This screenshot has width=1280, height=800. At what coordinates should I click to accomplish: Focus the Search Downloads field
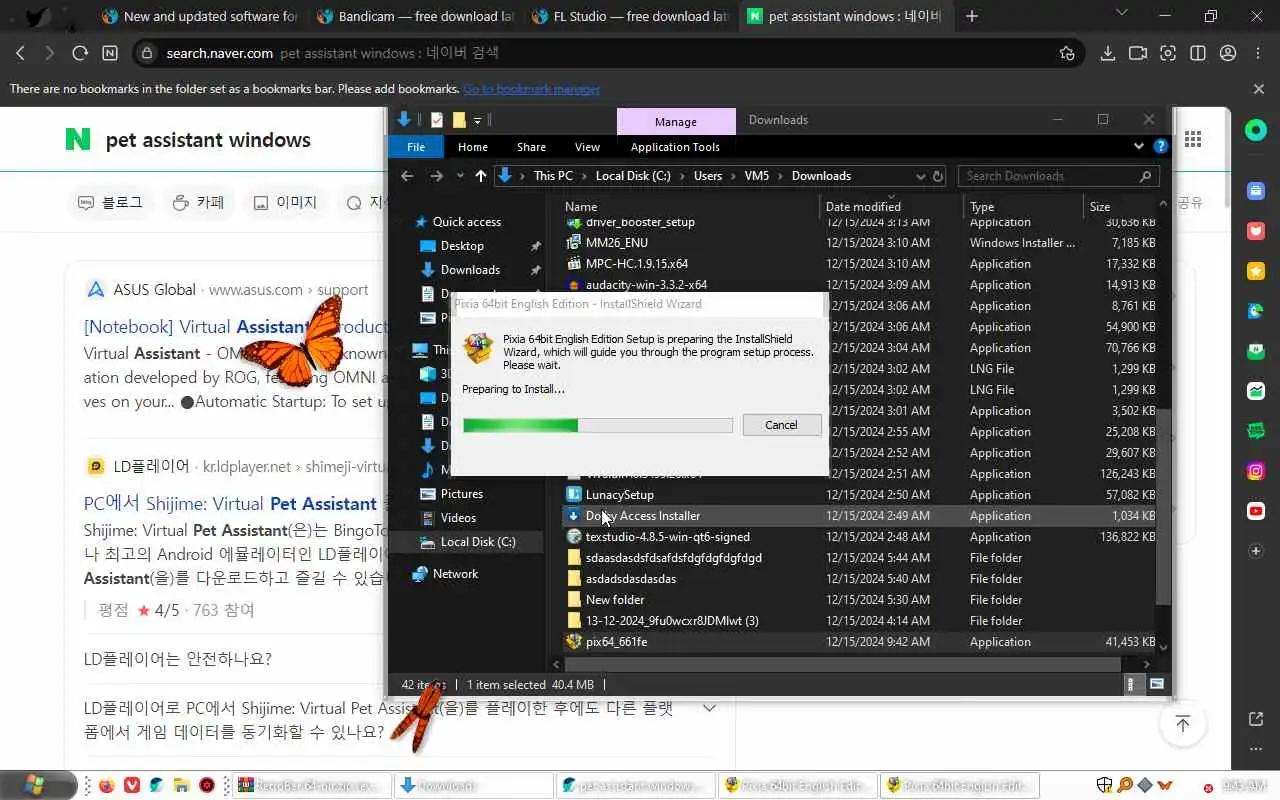pyautogui.click(x=1059, y=176)
